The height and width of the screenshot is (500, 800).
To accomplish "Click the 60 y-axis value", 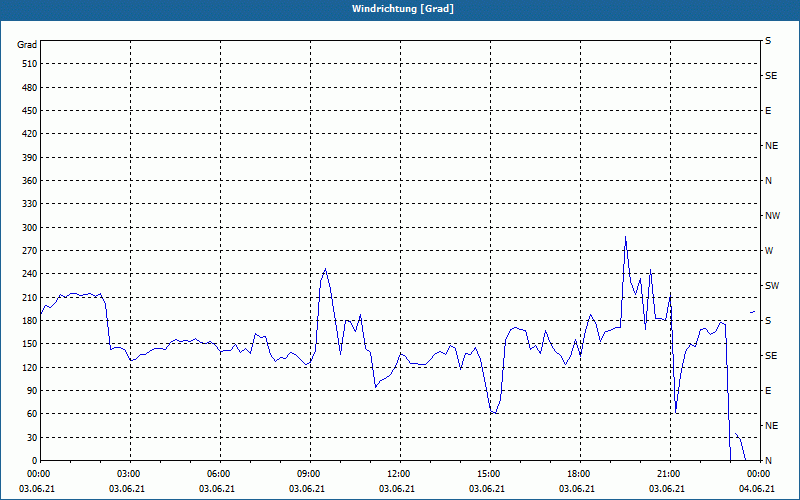I will point(32,414).
